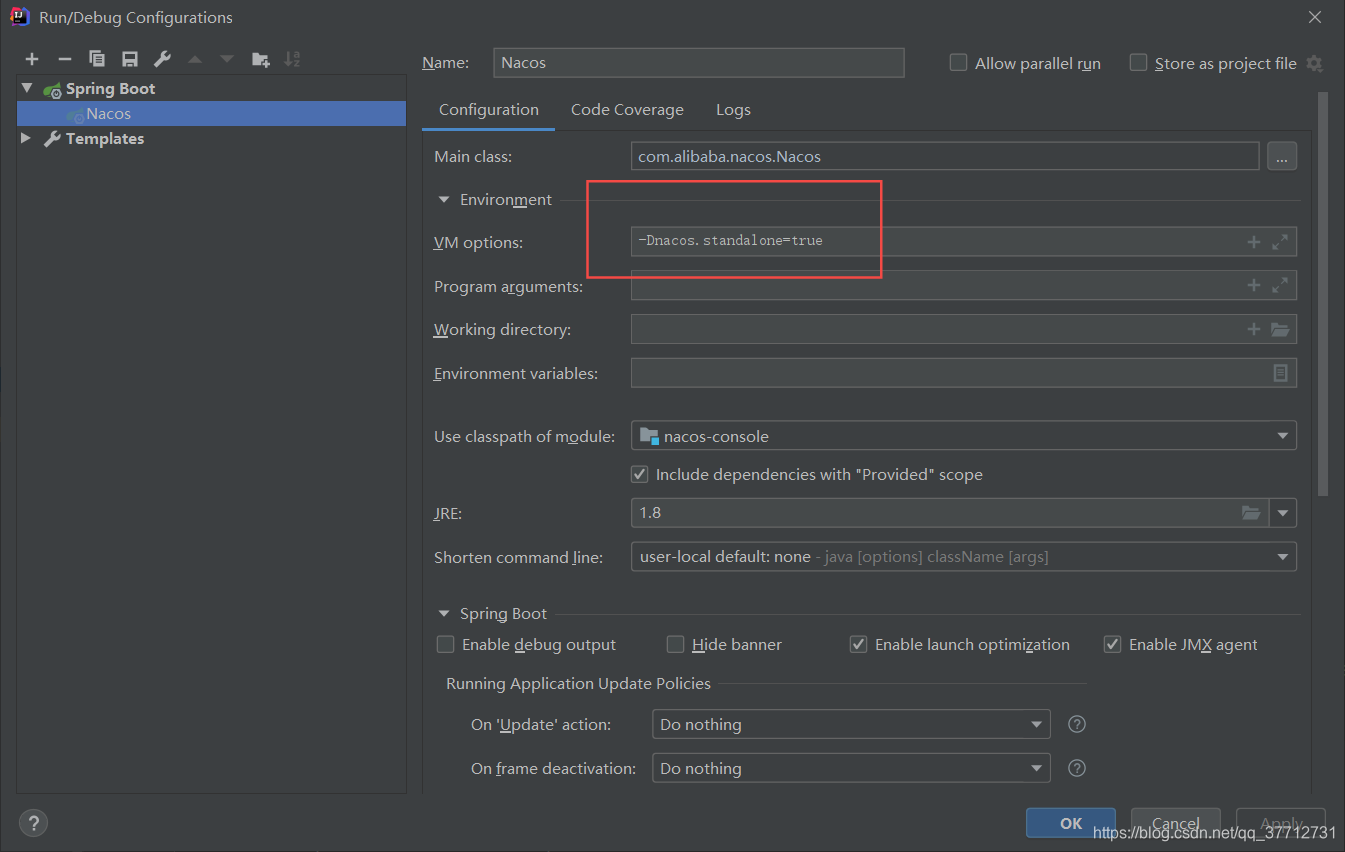
Task: Enable Store as project file
Action: [1138, 62]
